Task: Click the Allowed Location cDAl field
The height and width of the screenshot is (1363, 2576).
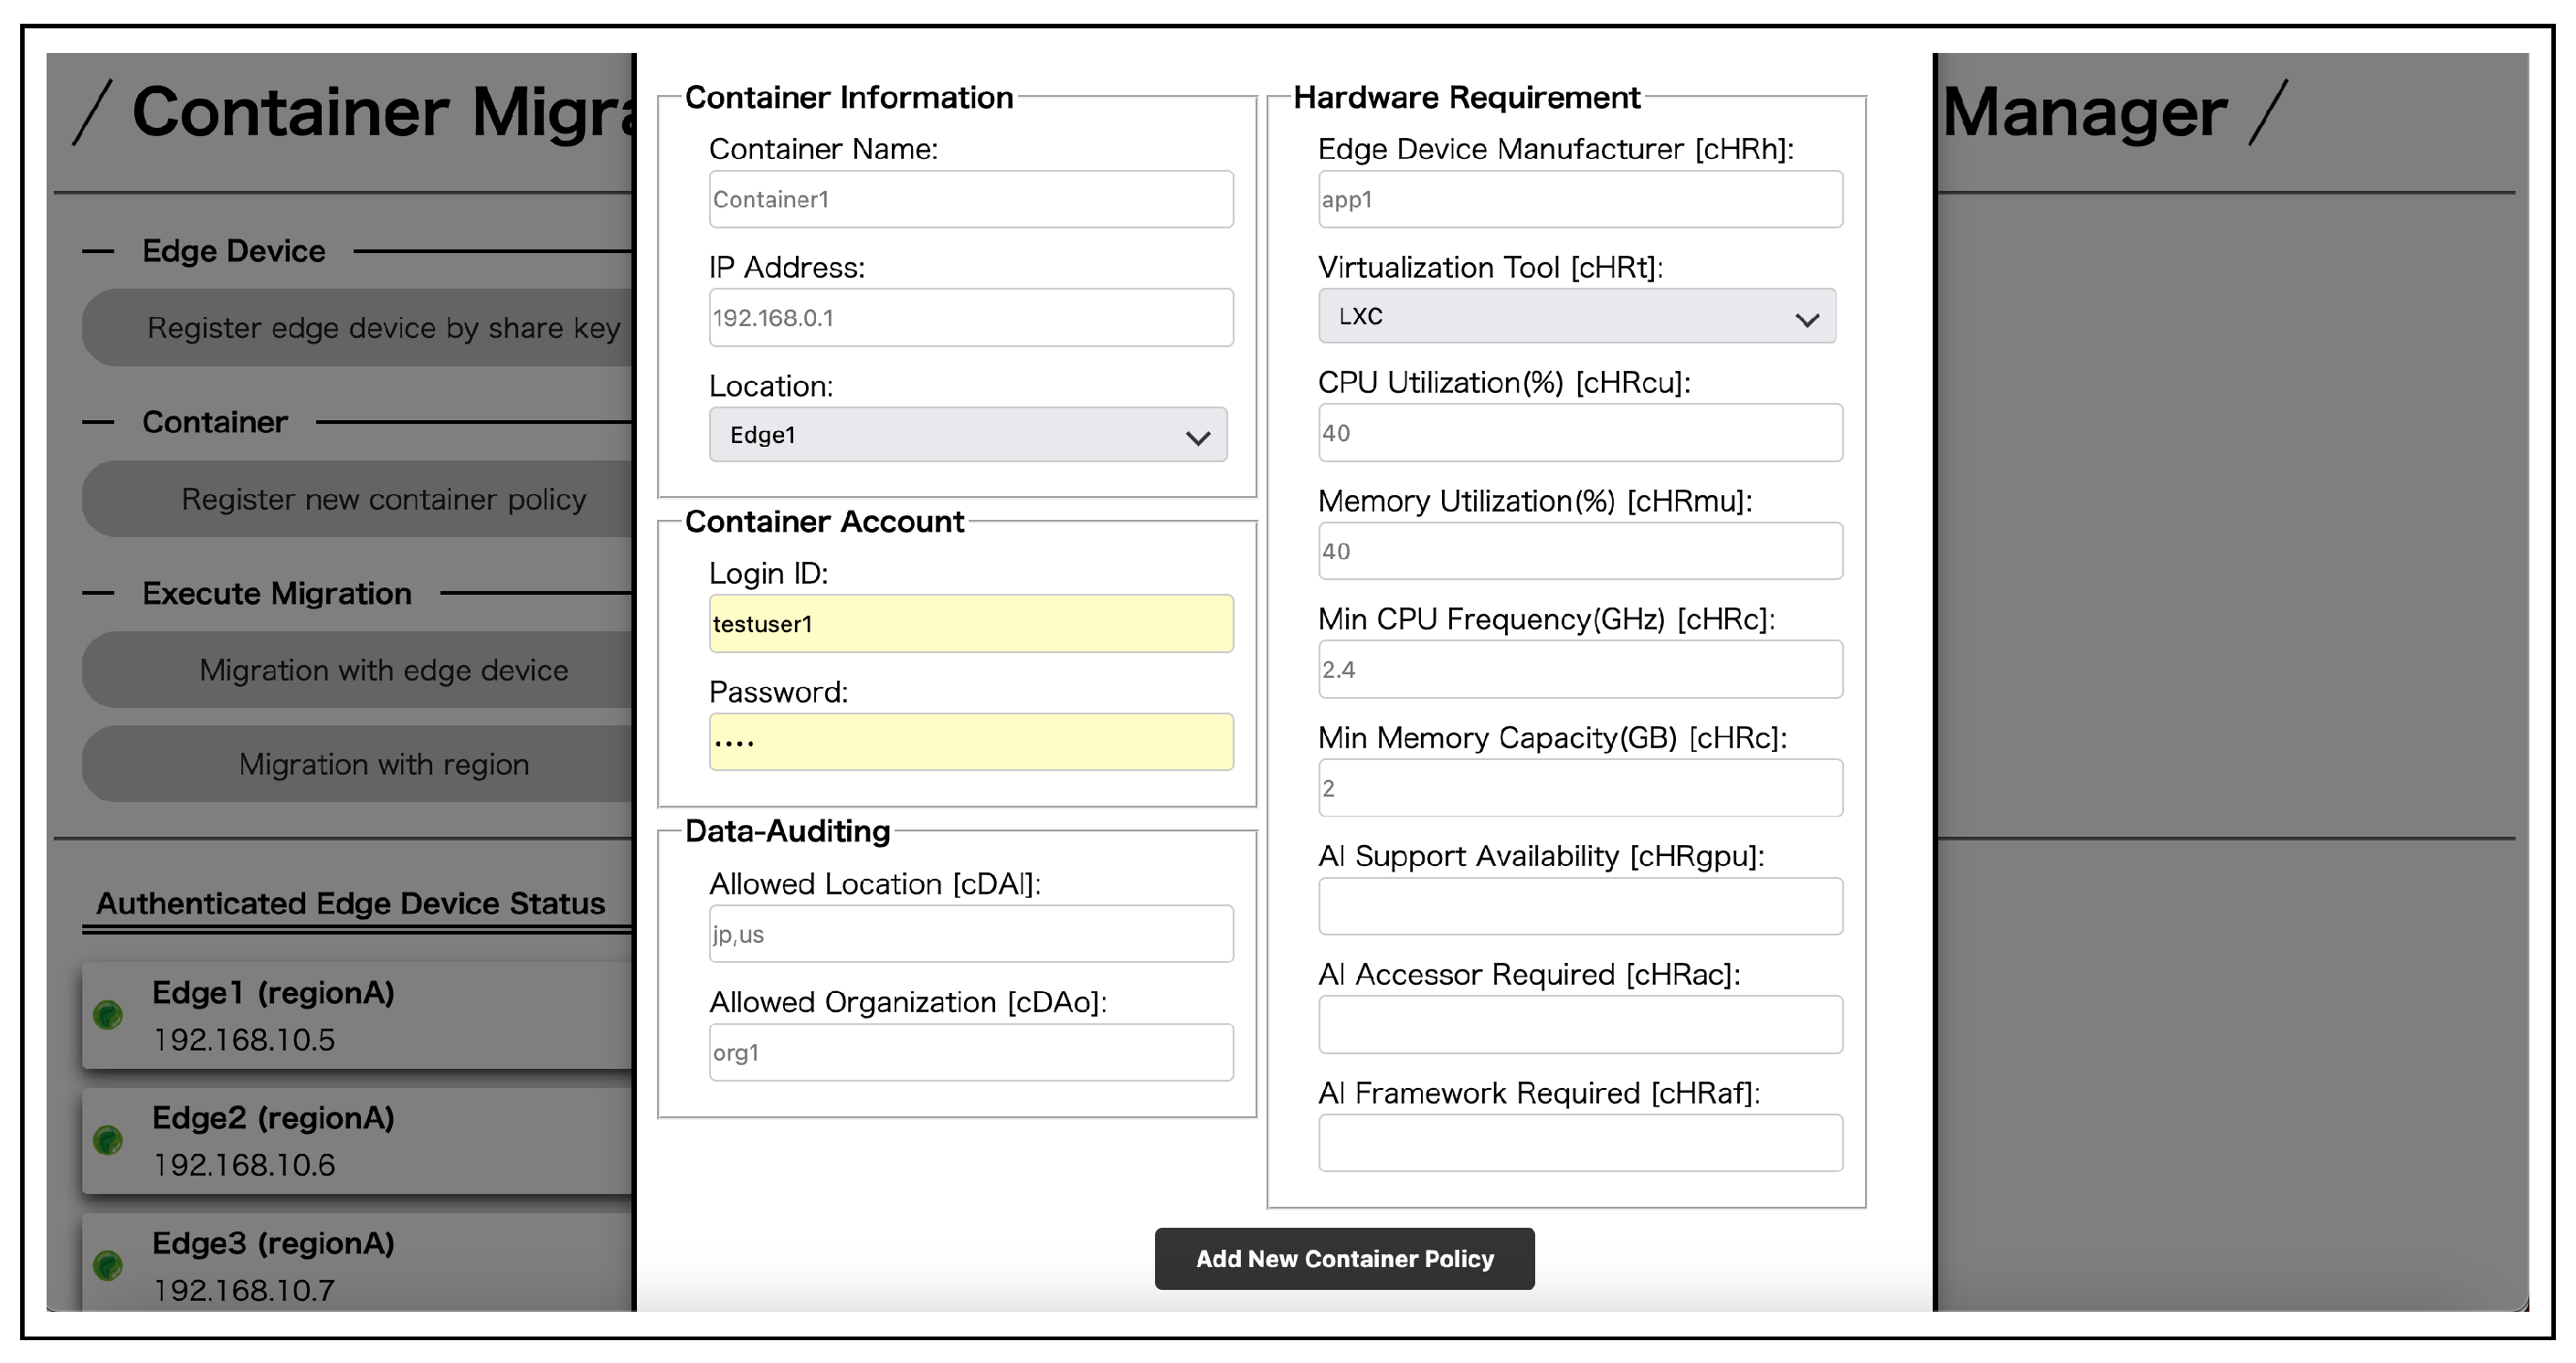Action: pos(971,934)
